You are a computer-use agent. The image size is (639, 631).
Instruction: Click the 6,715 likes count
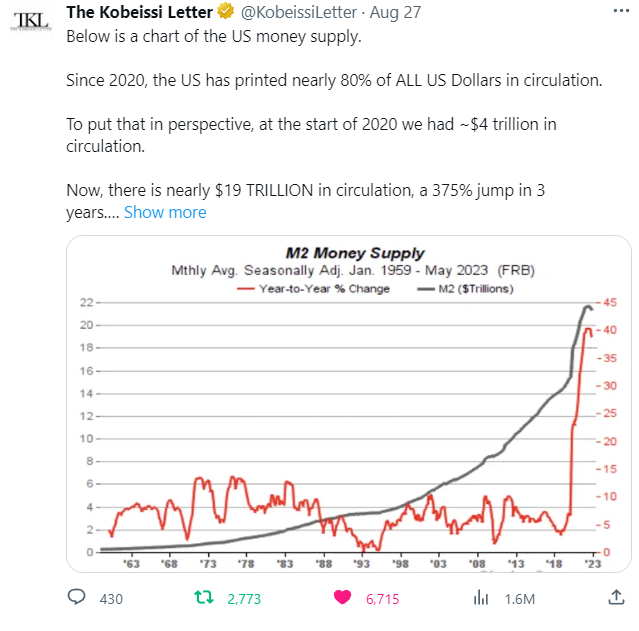(x=383, y=599)
